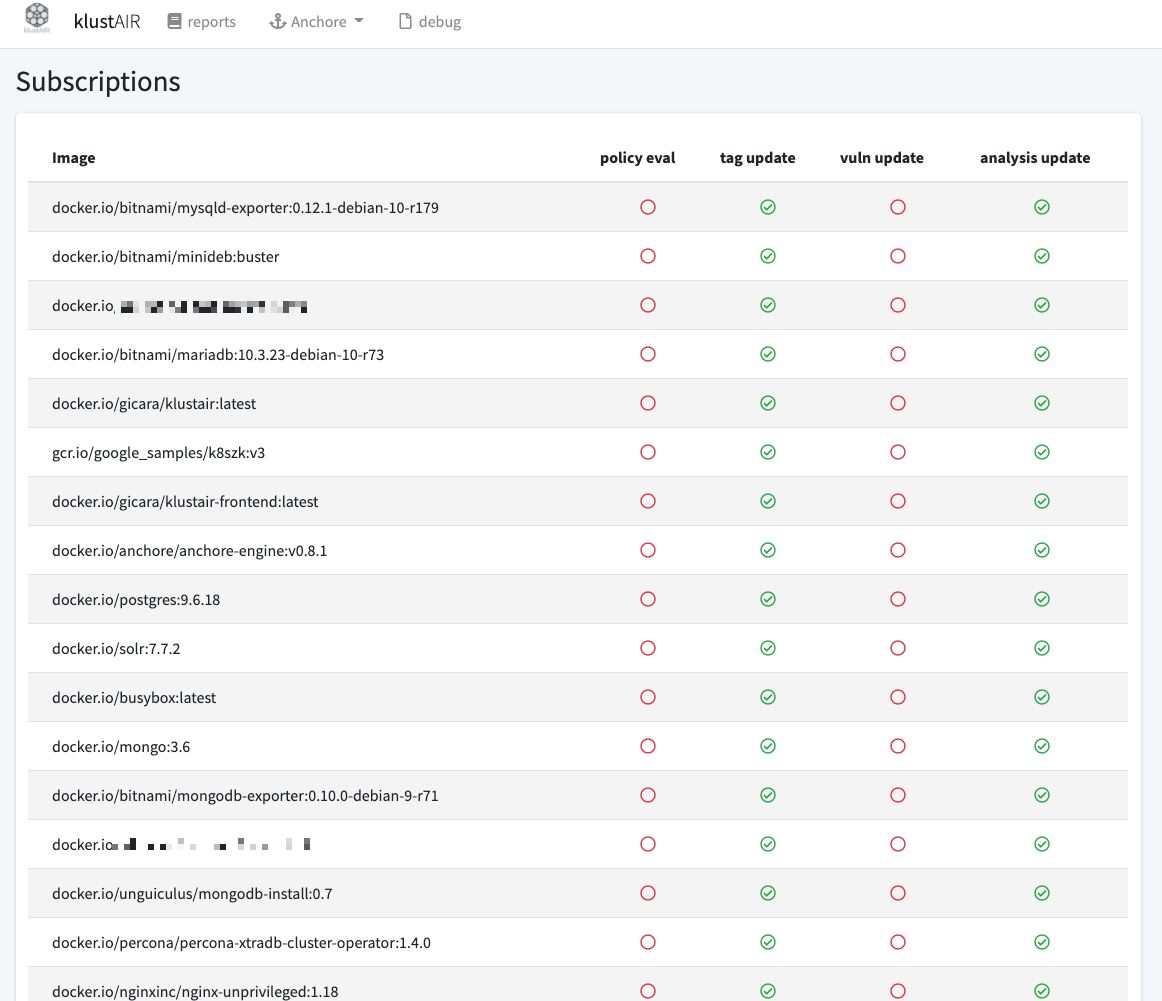Select docker.io/bitnami/mysqld-exporter:0.12.1-debian-10-r179 row text
1162x1001 pixels.
[x=245, y=207]
